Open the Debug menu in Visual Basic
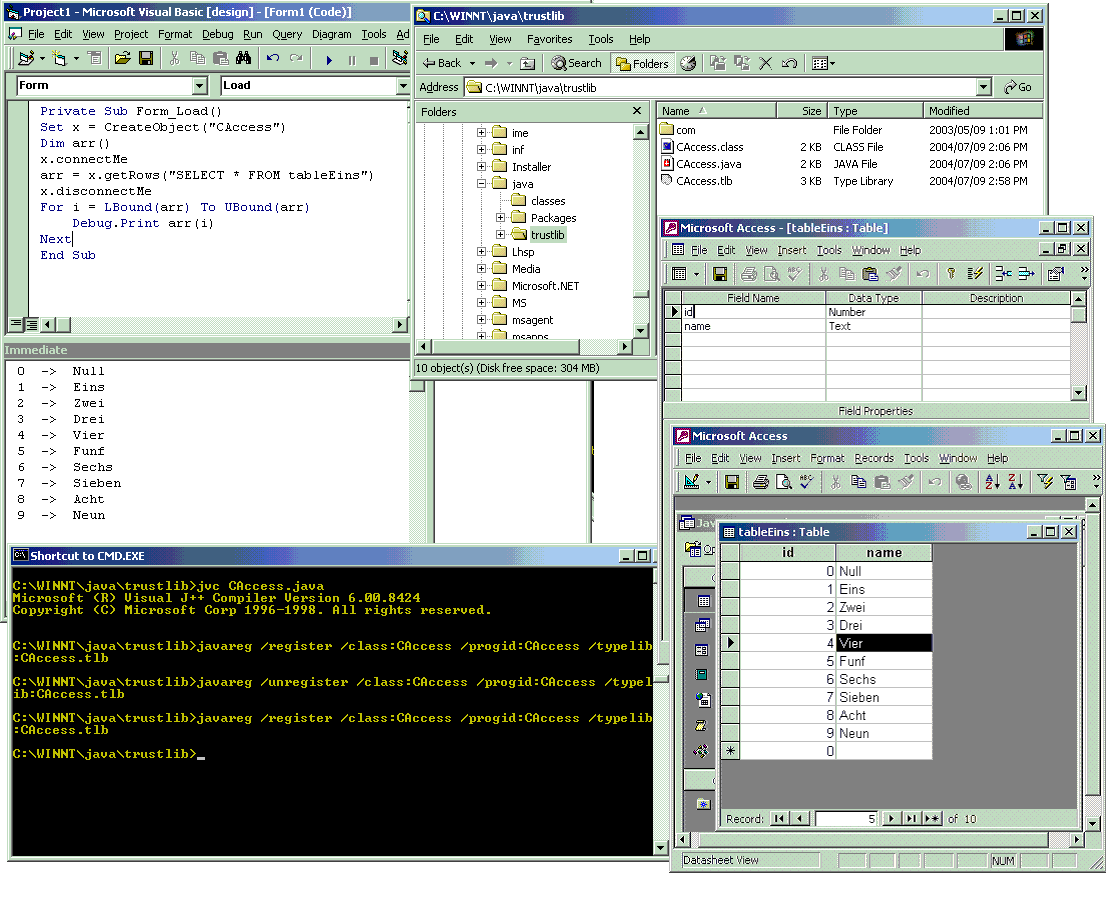Image resolution: width=1120 pixels, height=900 pixels. pyautogui.click(x=217, y=34)
